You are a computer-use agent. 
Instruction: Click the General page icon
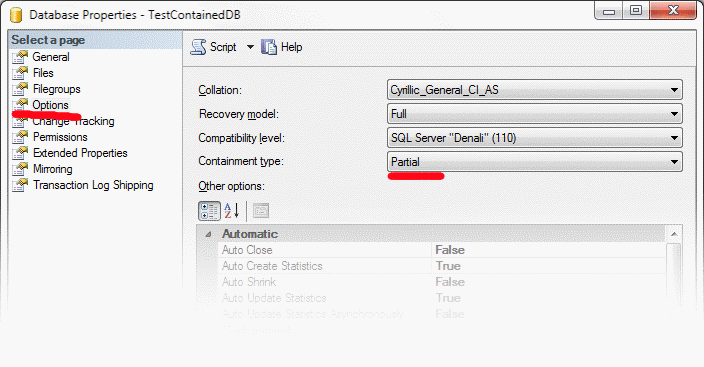click(x=20, y=57)
